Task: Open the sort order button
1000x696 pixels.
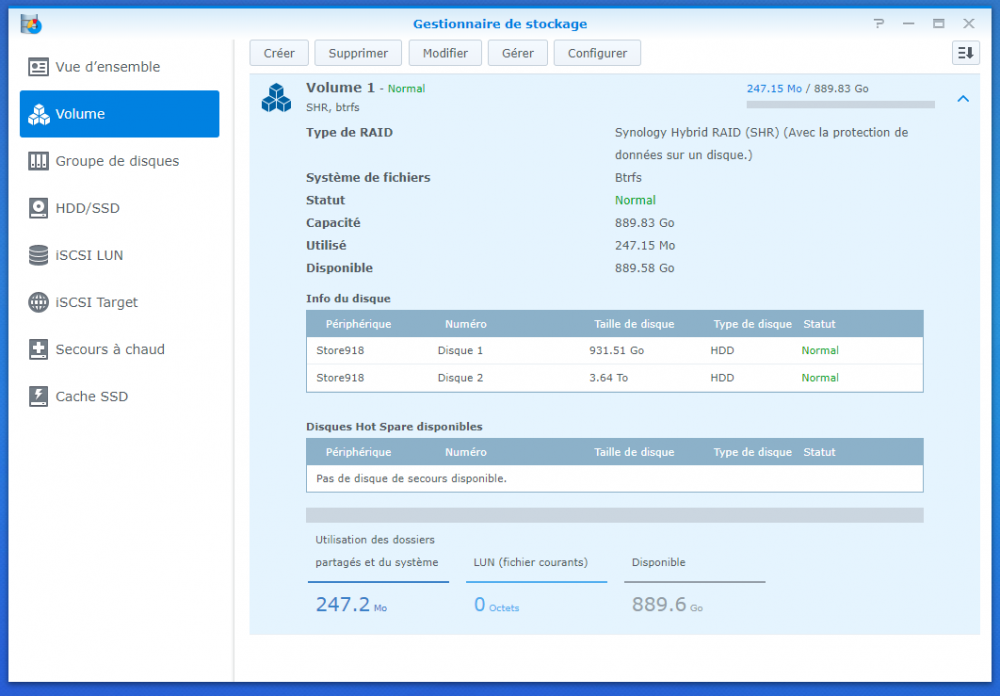Action: click(965, 53)
